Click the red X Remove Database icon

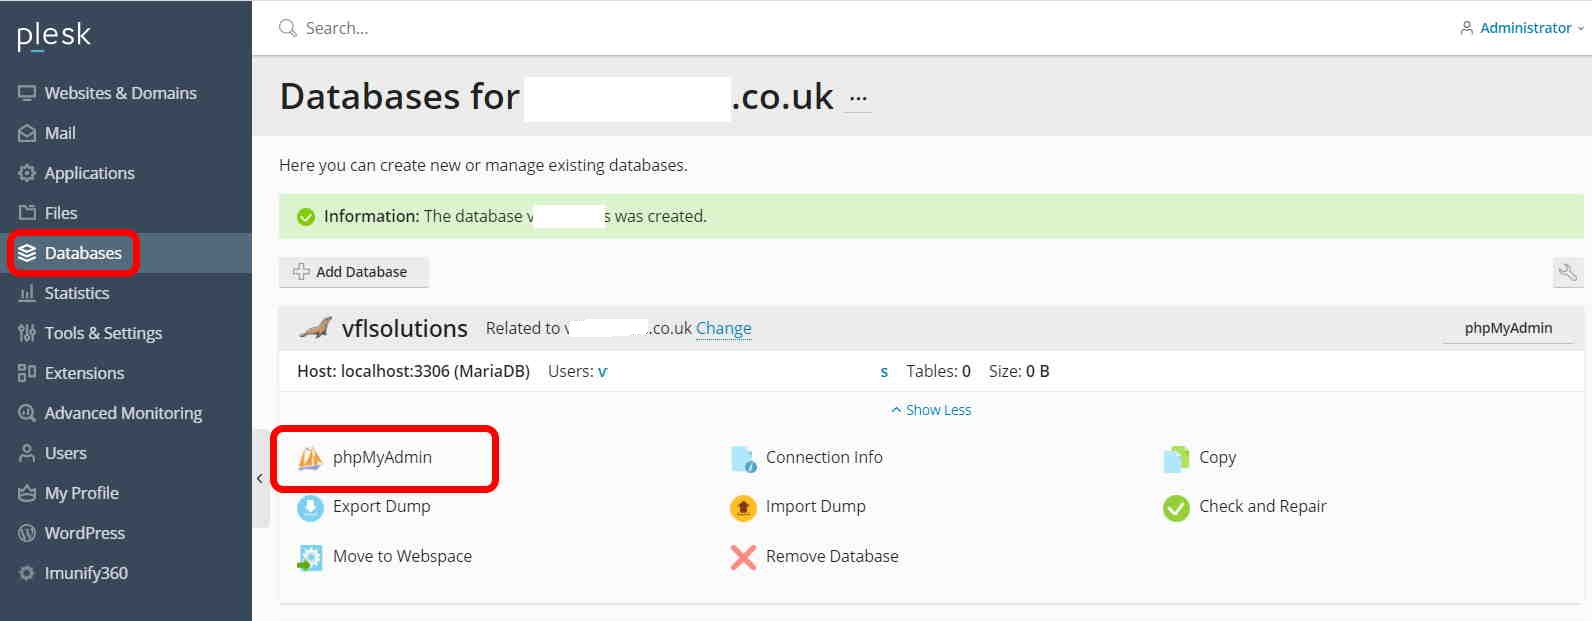743,557
